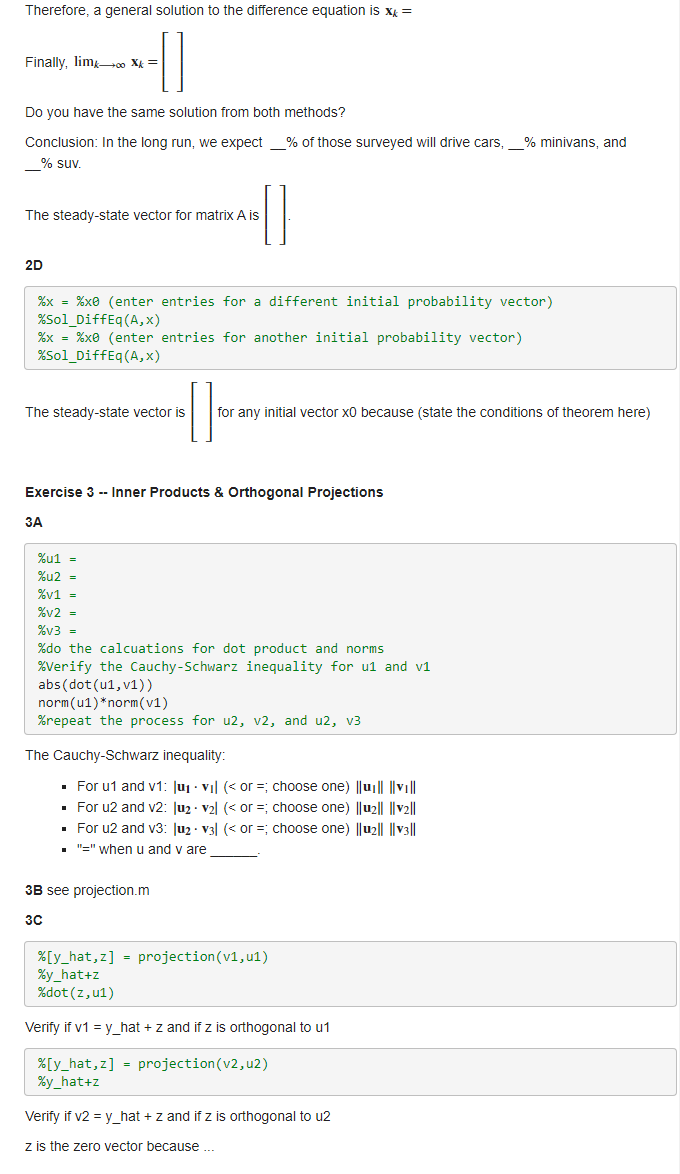Click the 'For u1 and v1' bullet item
This screenshot has height=1174, width=680.
click(x=247, y=787)
